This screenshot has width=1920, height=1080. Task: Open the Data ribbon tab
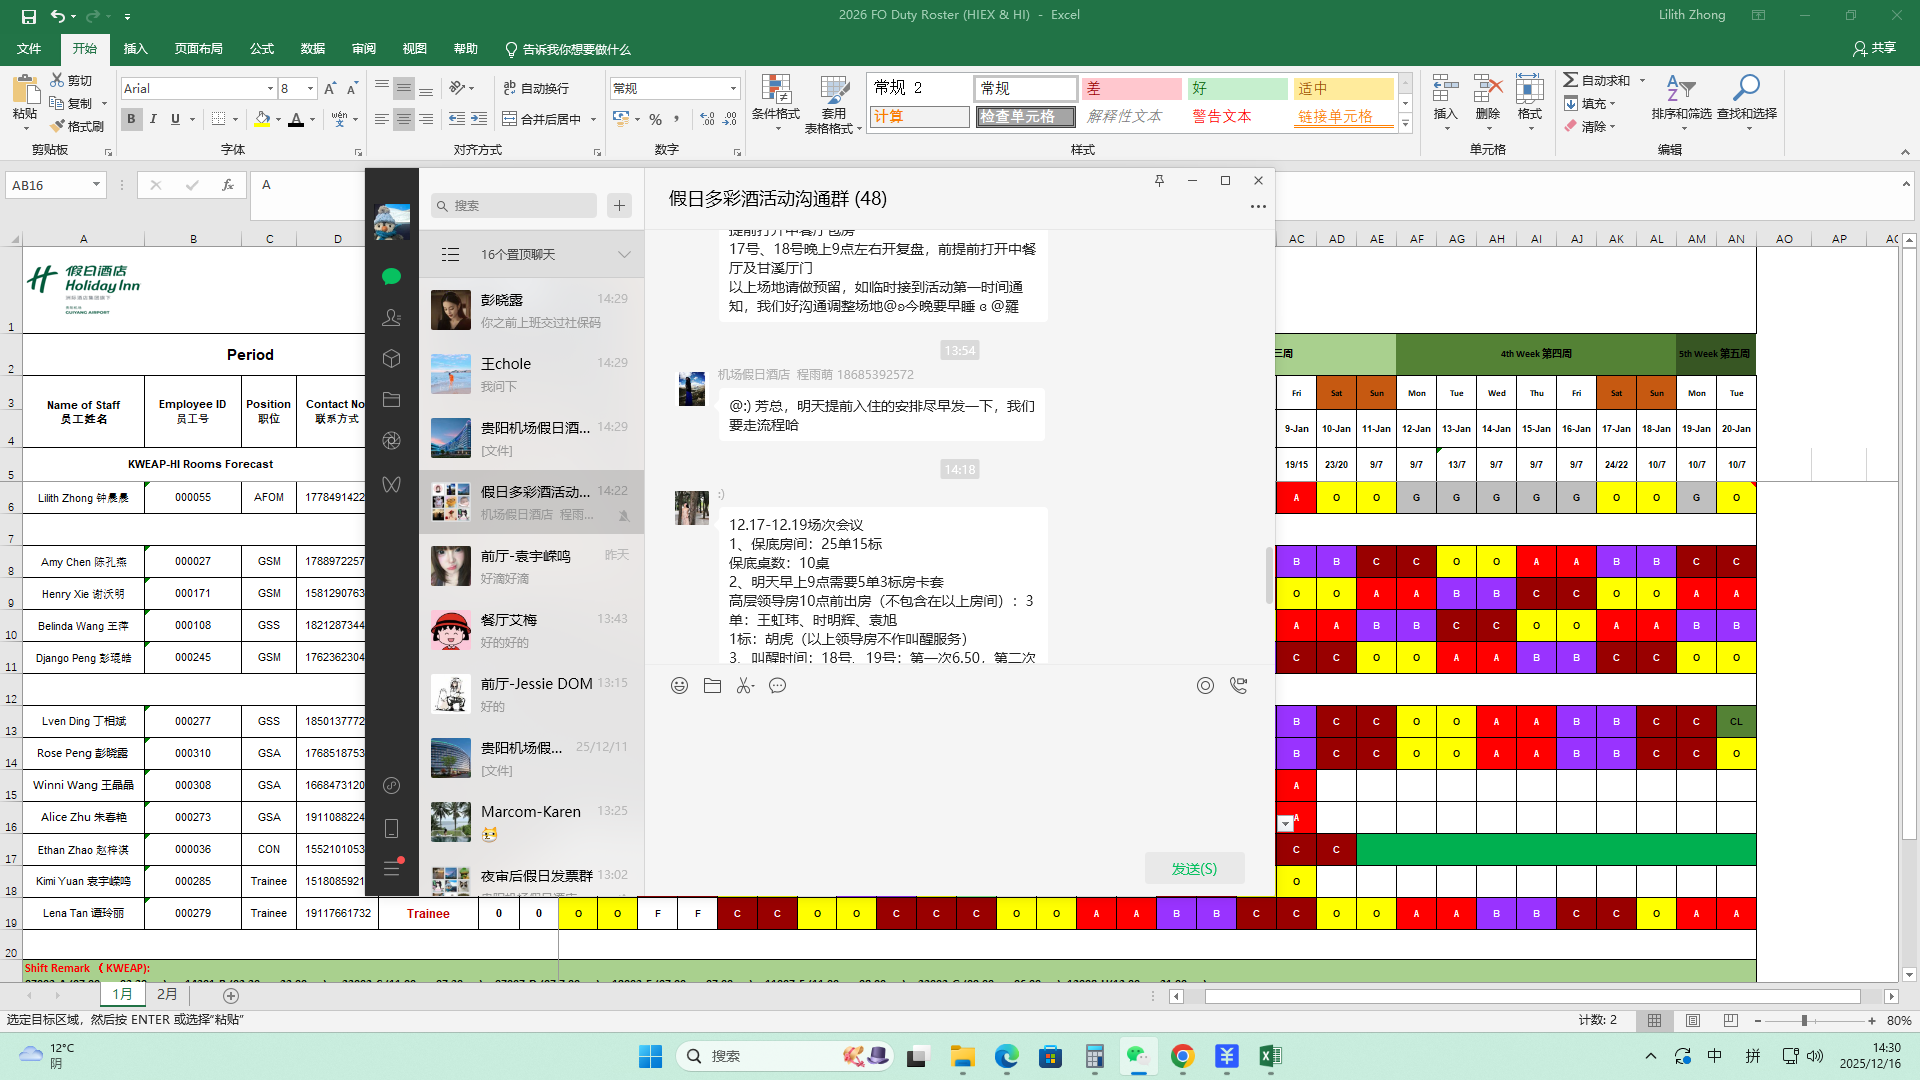pos(312,49)
